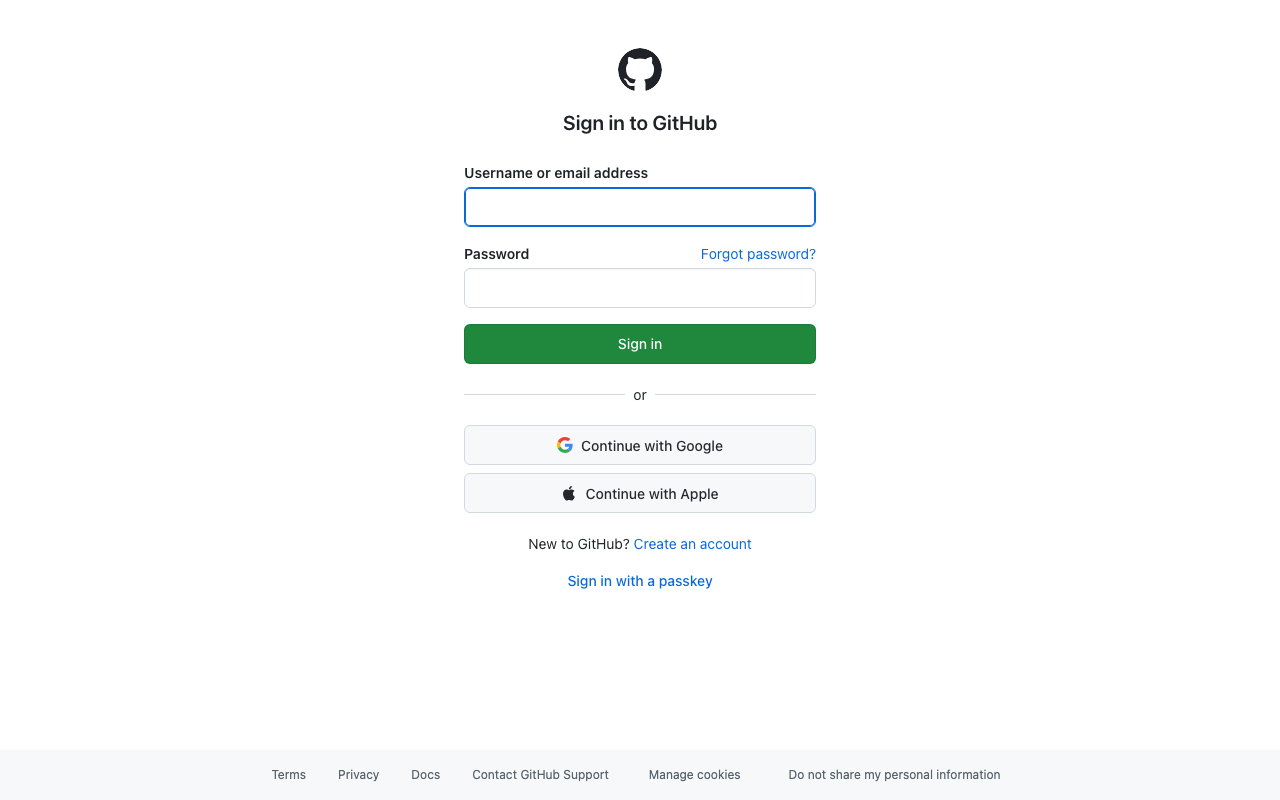Click the Apple logo icon
Screen dimensions: 1280x800
coord(568,492)
